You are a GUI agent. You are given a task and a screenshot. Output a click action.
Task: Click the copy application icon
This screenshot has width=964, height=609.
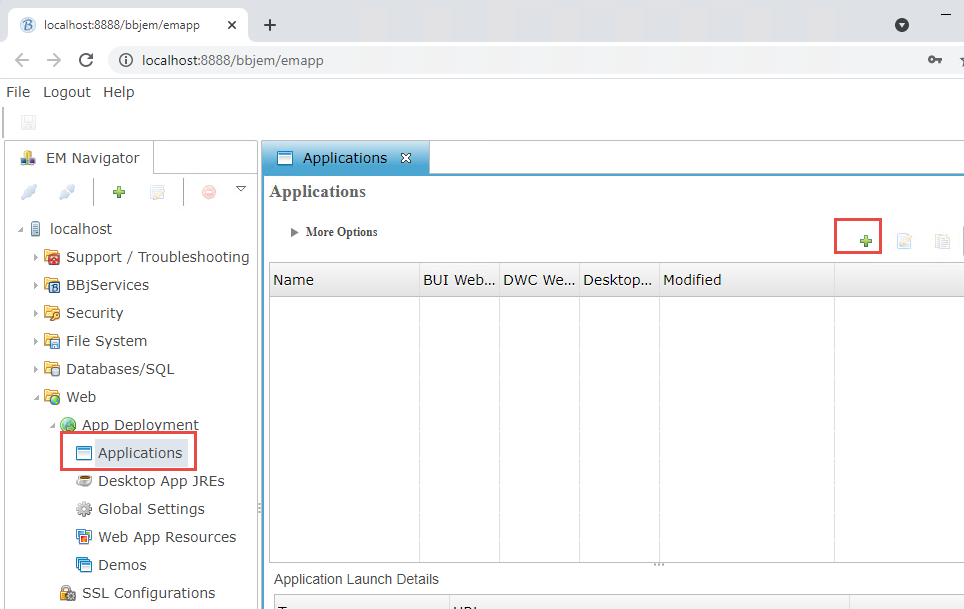(x=942, y=241)
